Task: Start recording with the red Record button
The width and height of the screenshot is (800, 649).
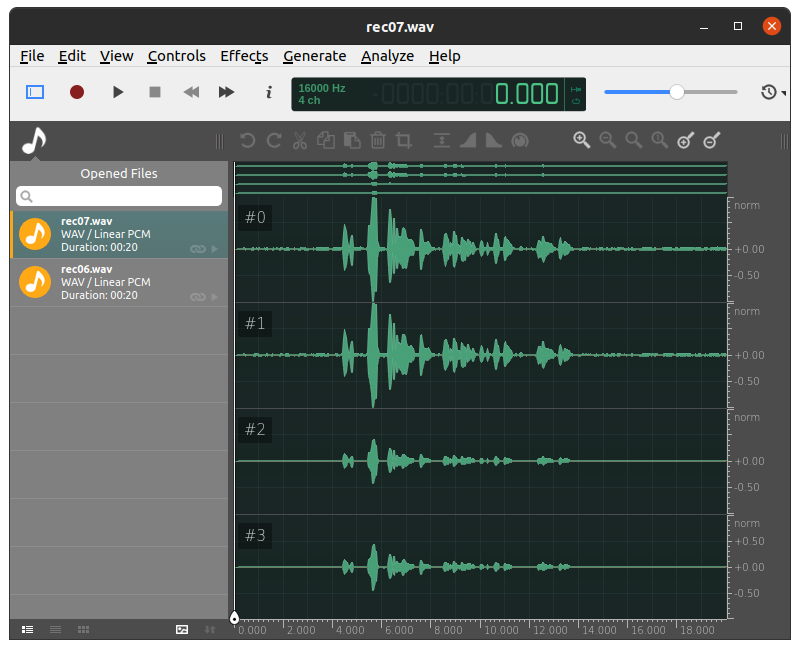Action: (77, 92)
